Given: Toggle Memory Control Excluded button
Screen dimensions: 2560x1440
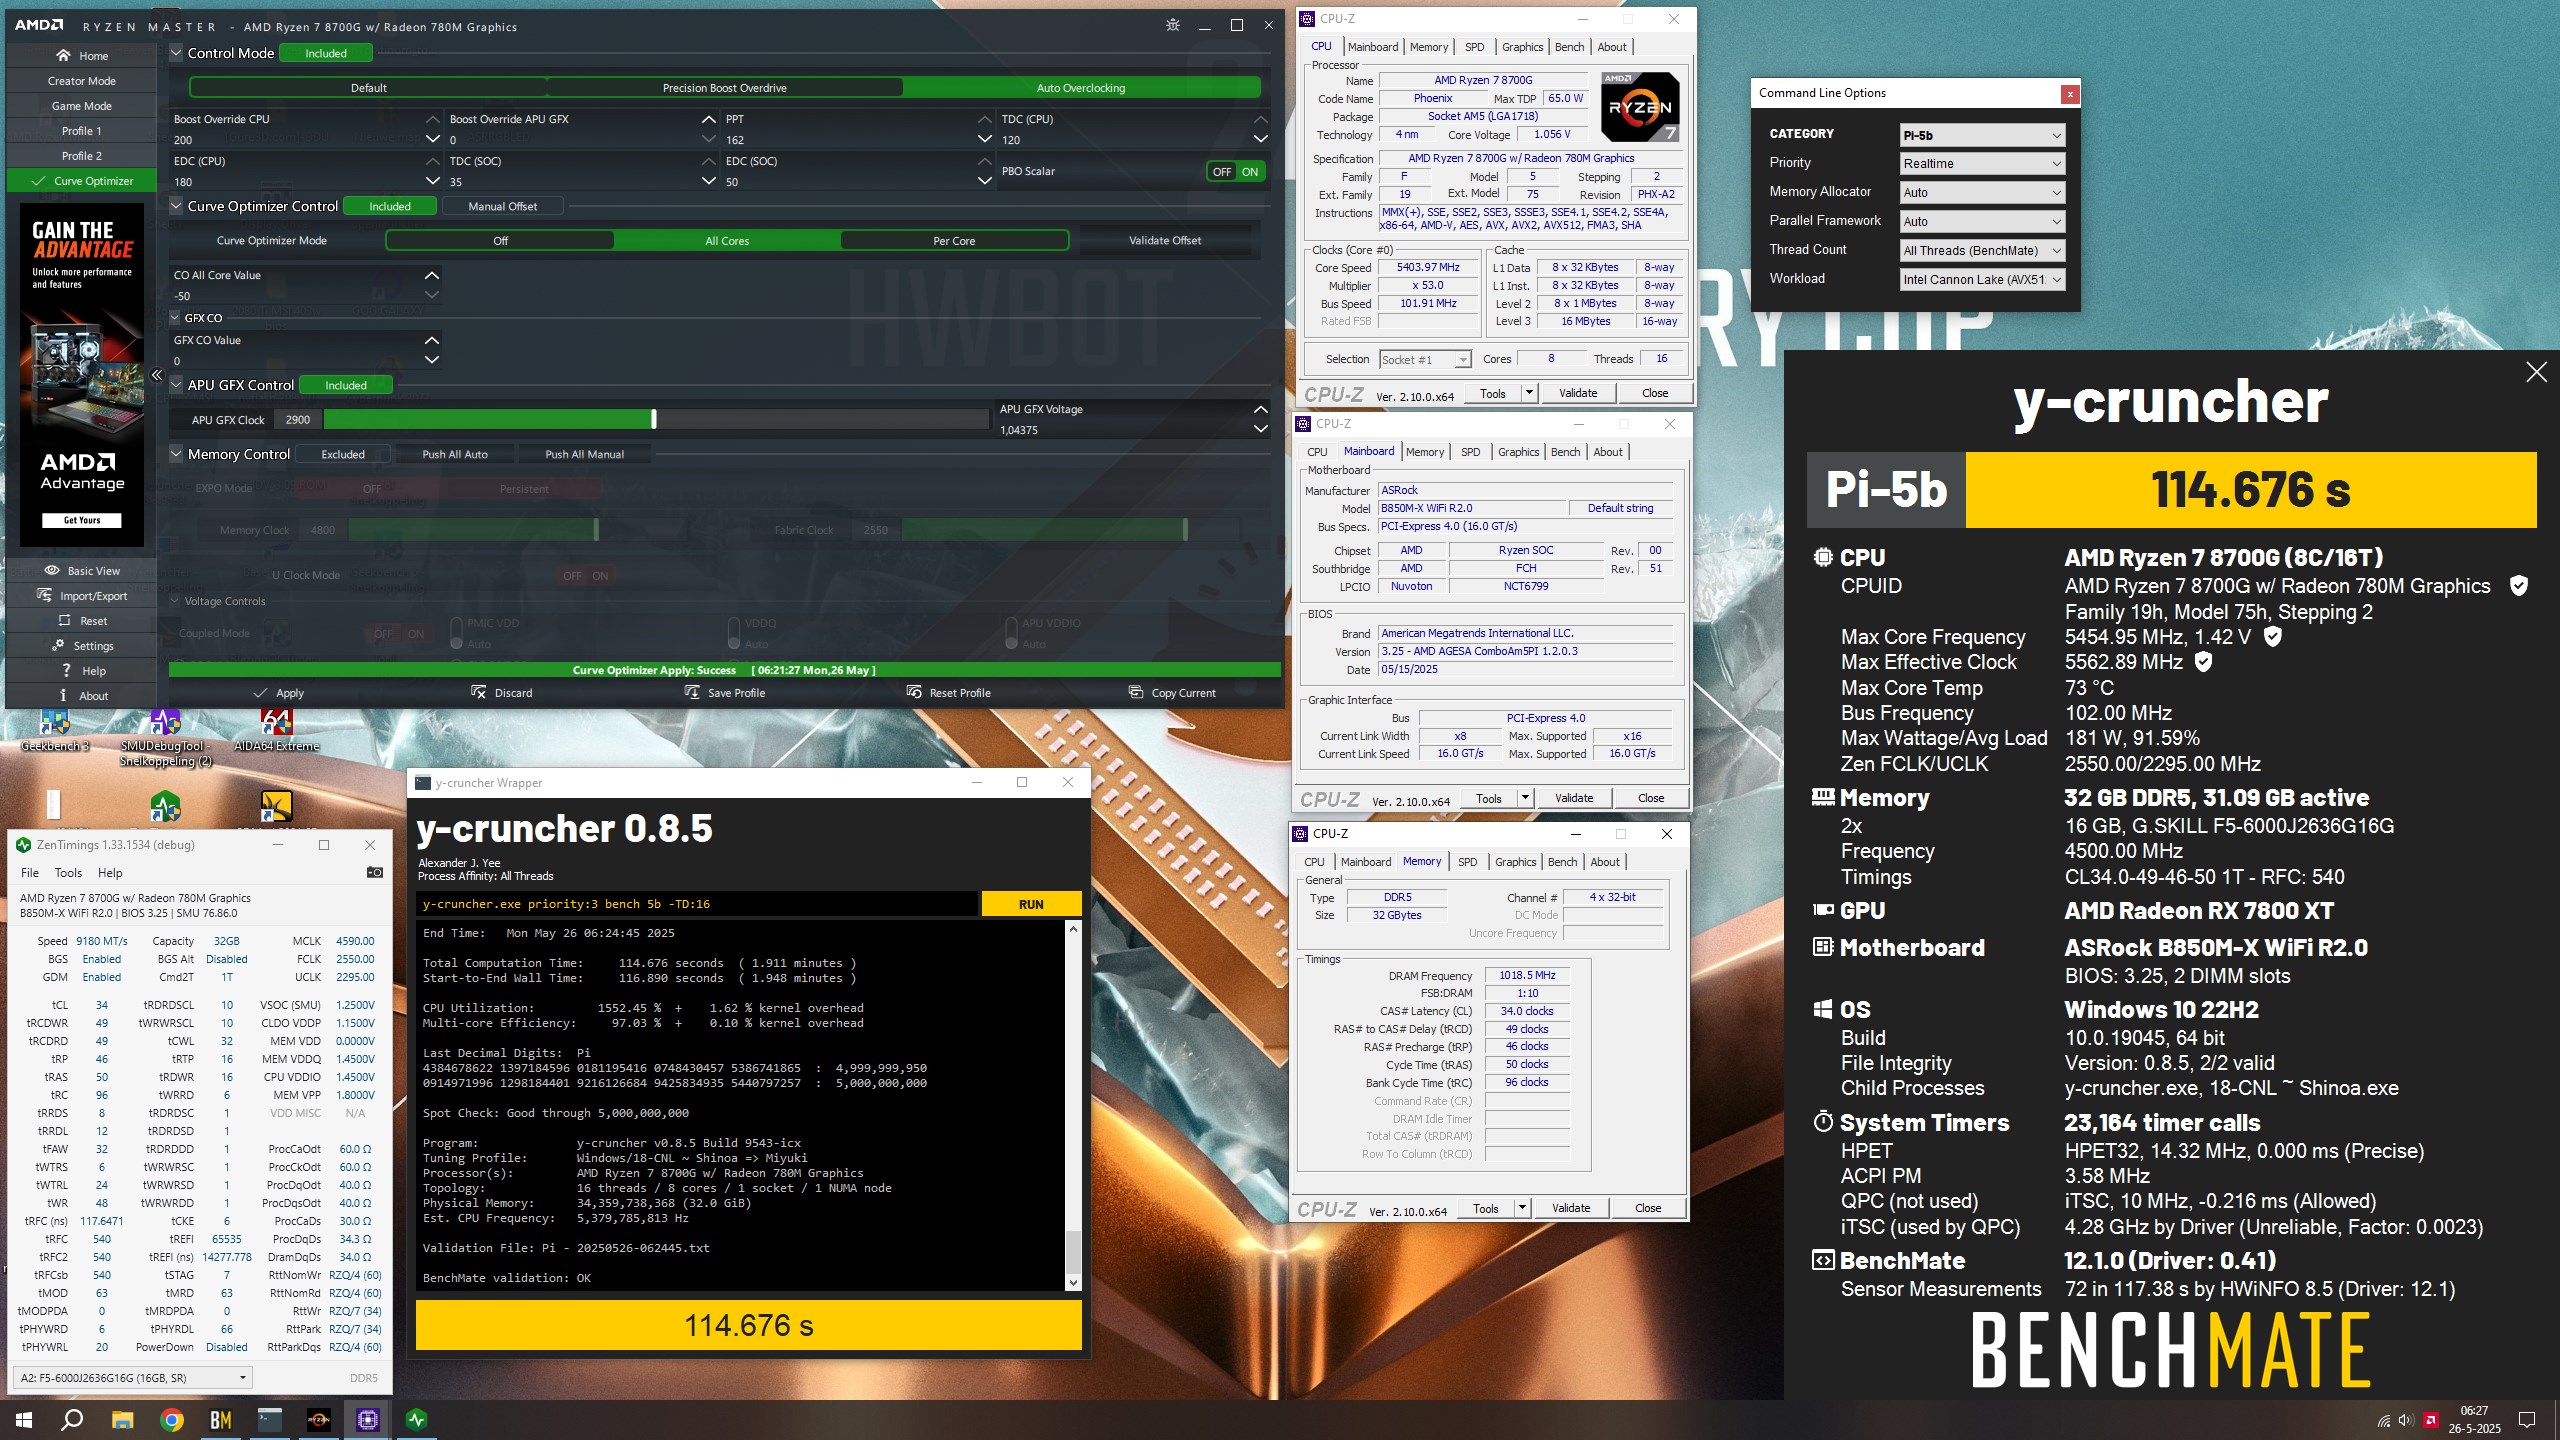Looking at the screenshot, I should coord(343,455).
